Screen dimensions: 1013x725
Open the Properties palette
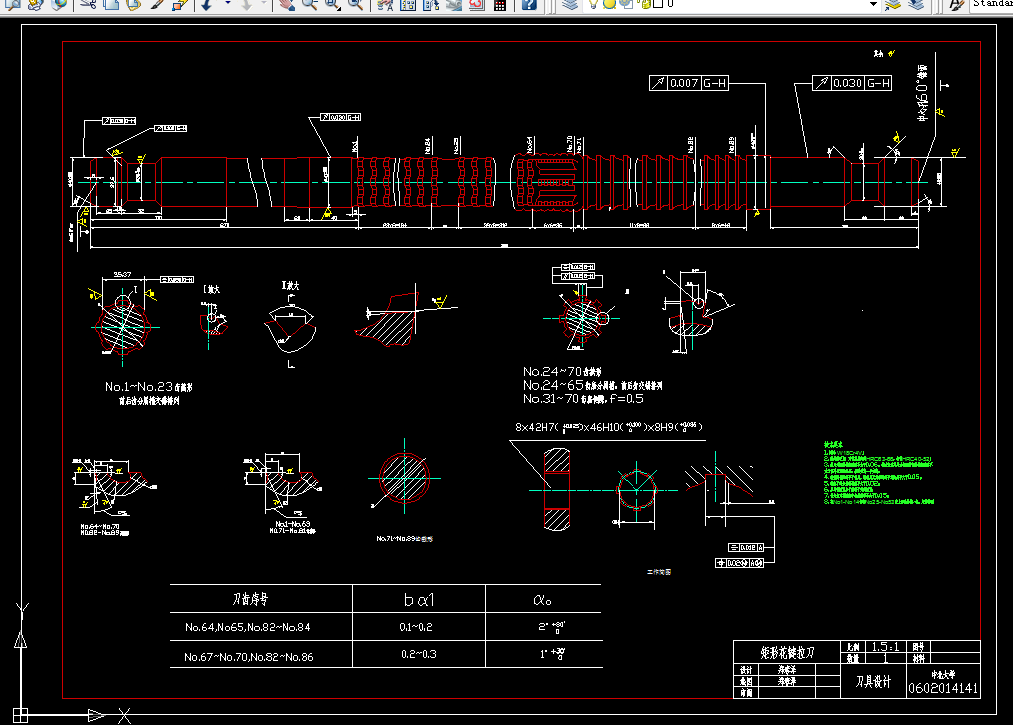click(x=385, y=4)
